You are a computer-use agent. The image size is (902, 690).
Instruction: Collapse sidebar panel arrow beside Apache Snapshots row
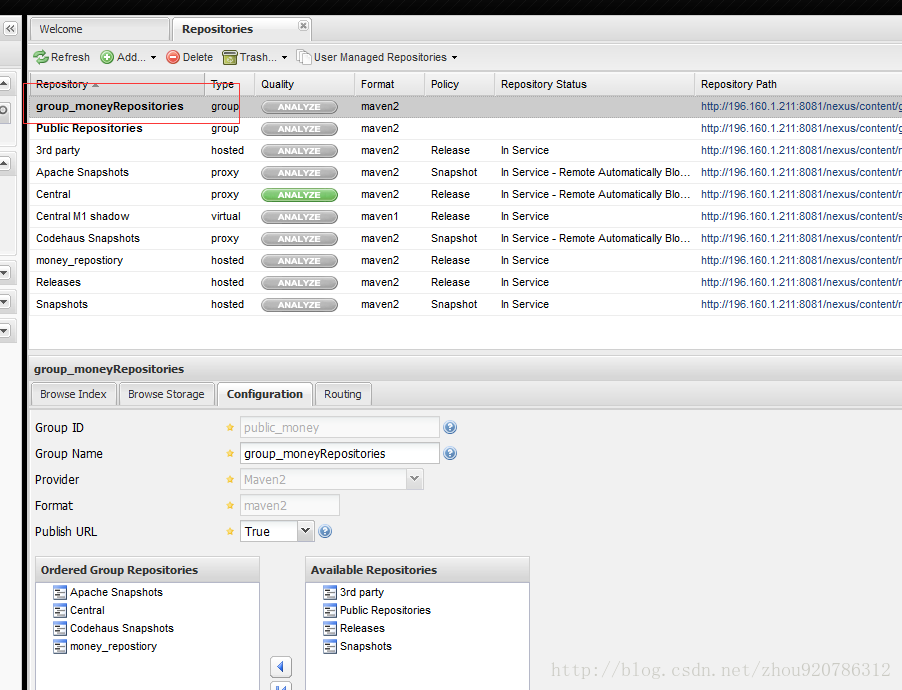click(5, 163)
